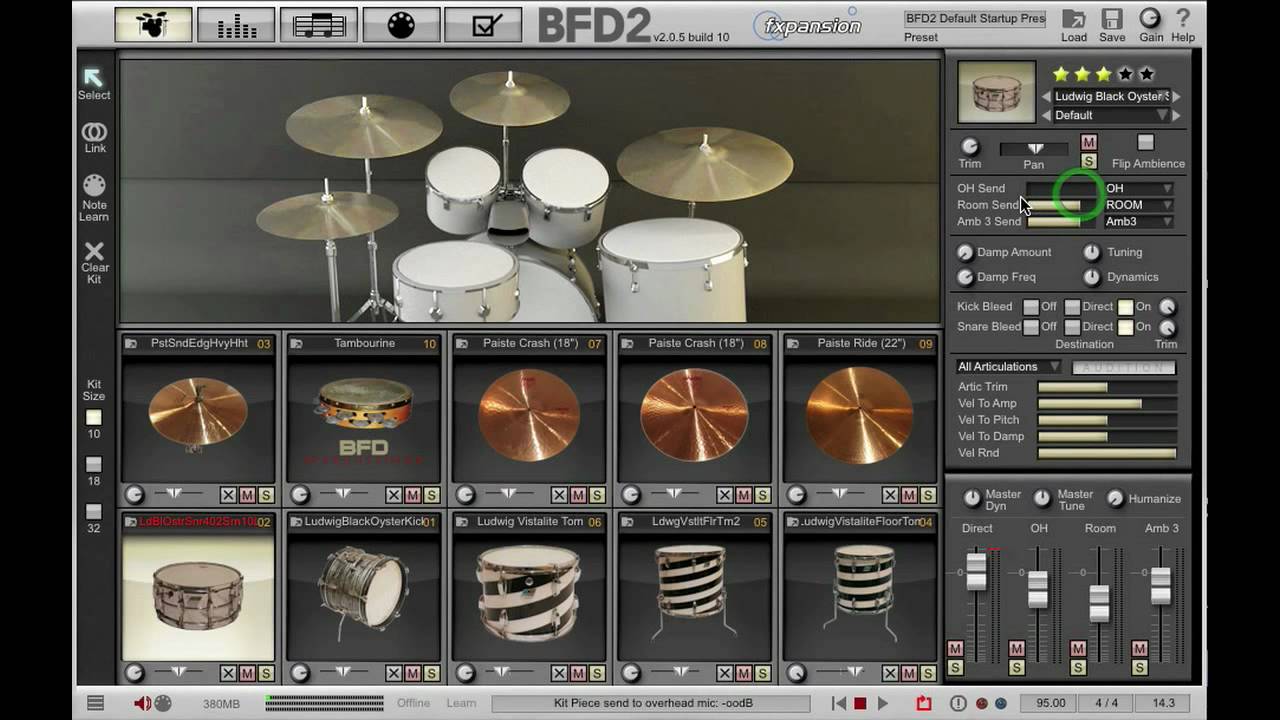Click the Vel Rnd slider
This screenshot has width=1280, height=720.
(x=1107, y=454)
